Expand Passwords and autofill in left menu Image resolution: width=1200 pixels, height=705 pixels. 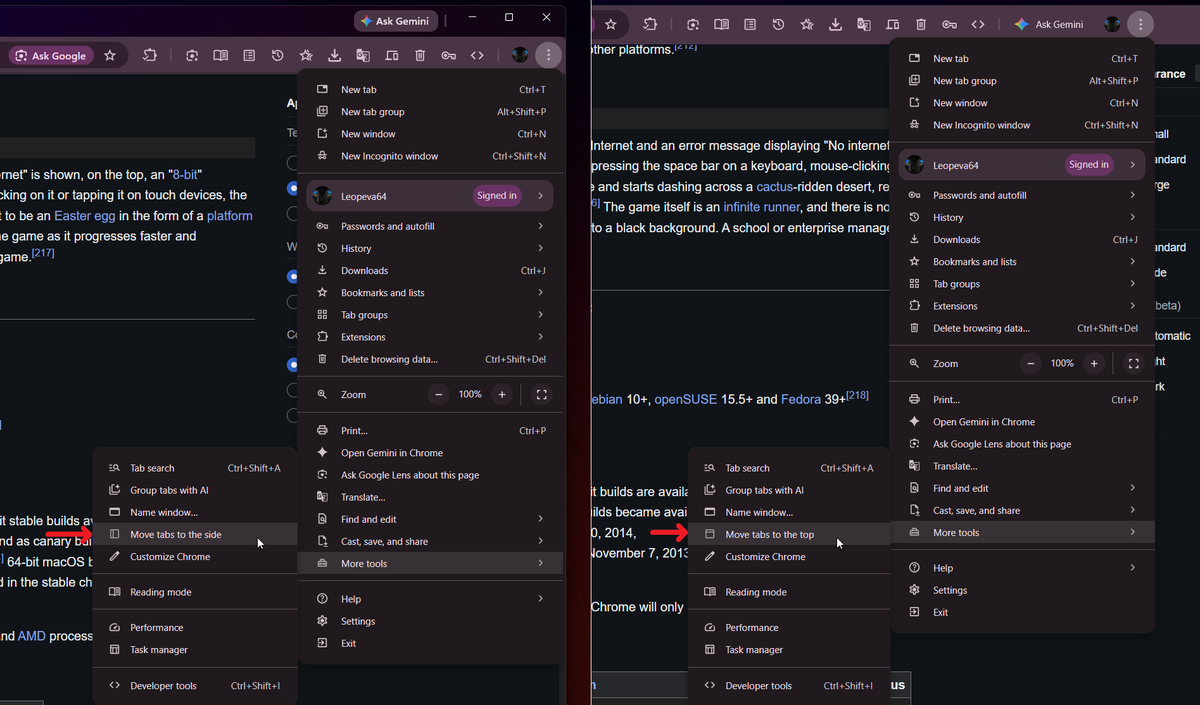(430, 226)
